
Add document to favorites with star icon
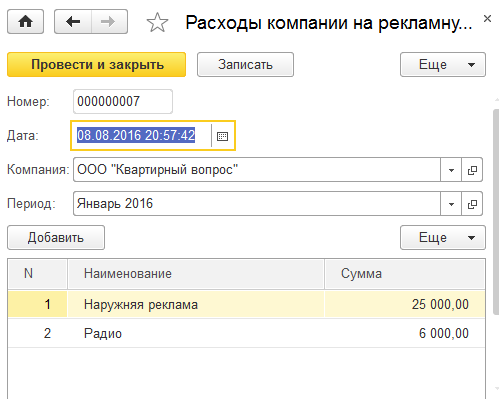157,23
